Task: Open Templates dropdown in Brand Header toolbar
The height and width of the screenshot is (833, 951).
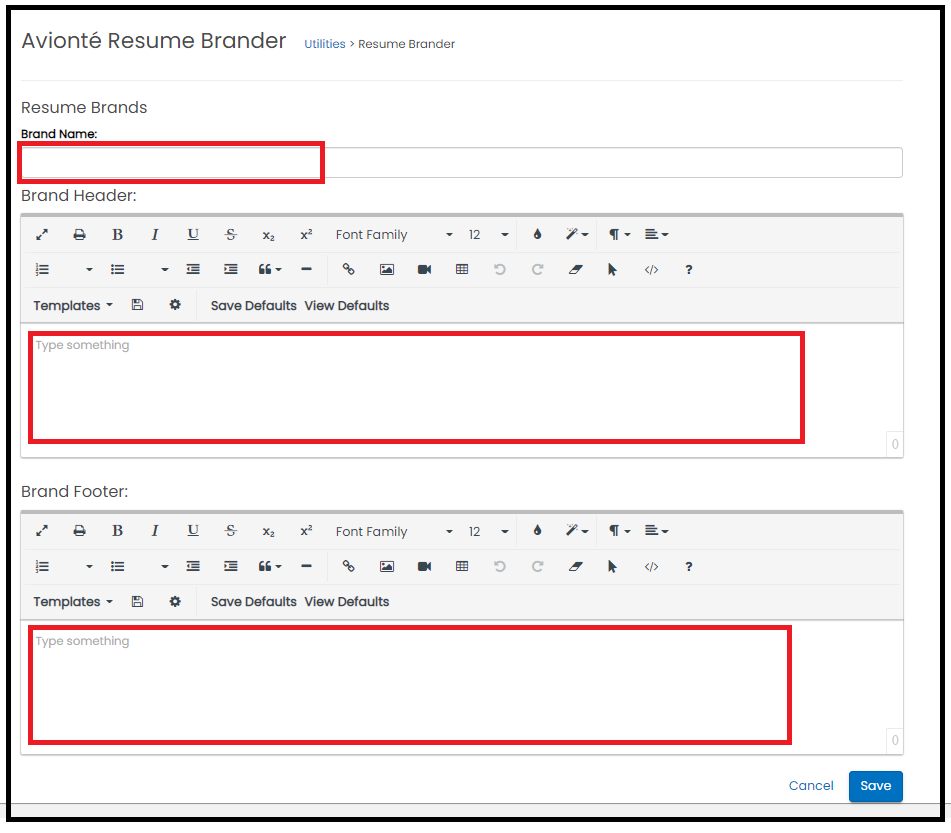Action: (x=73, y=306)
